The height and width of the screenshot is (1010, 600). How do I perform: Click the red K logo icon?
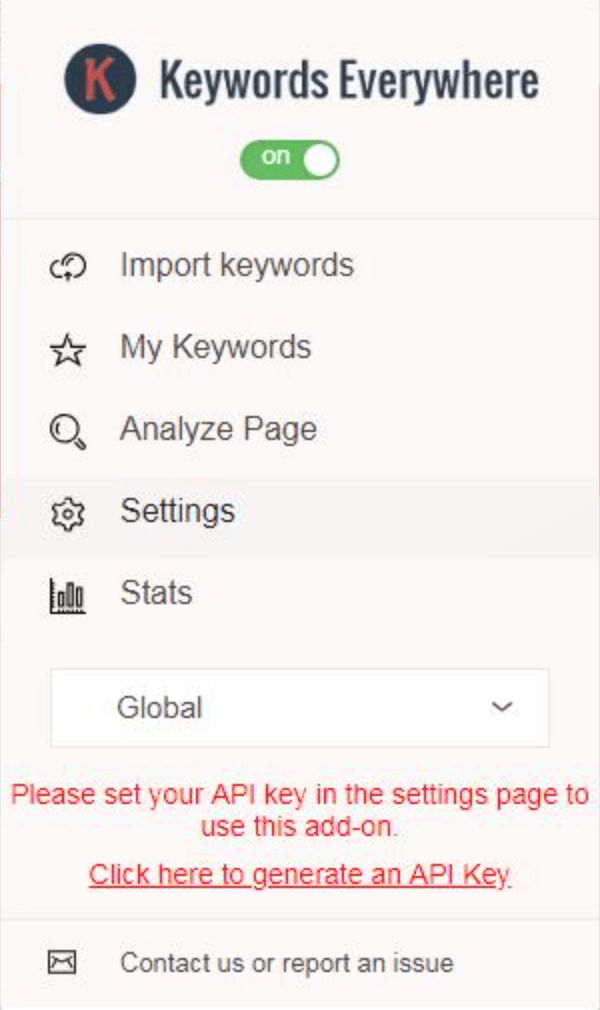(x=100, y=79)
